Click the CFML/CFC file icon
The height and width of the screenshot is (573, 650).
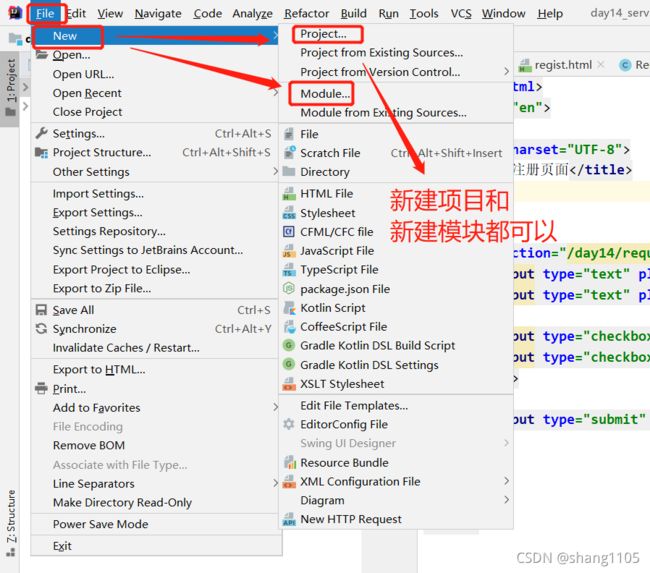point(289,231)
